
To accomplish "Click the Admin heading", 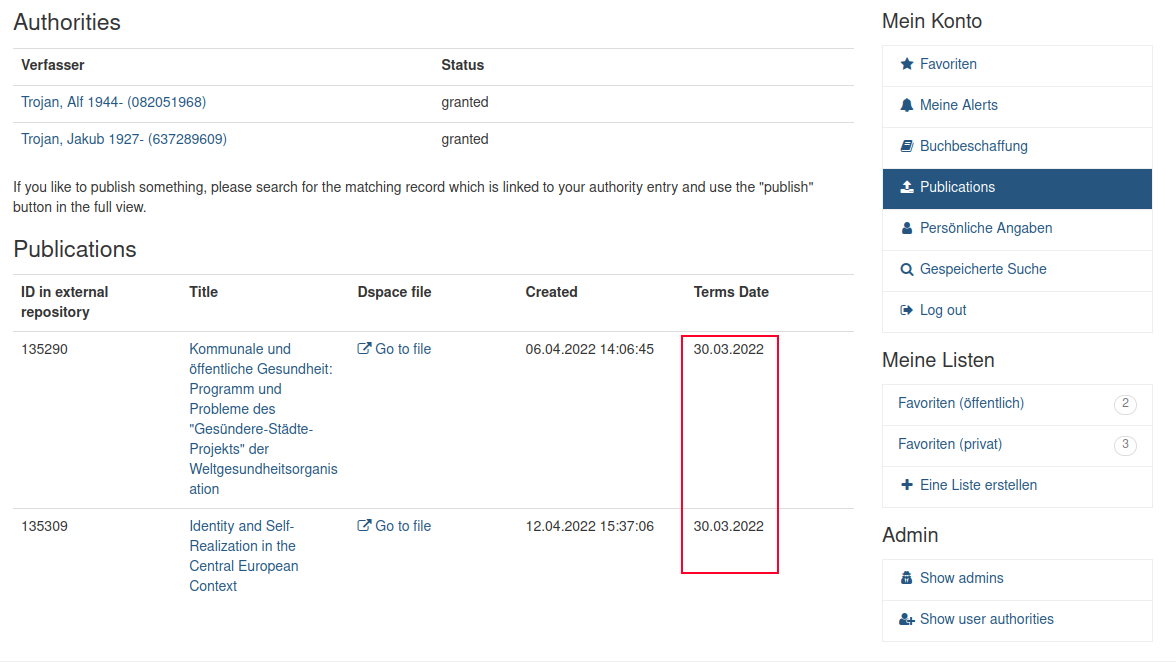I will click(910, 535).
